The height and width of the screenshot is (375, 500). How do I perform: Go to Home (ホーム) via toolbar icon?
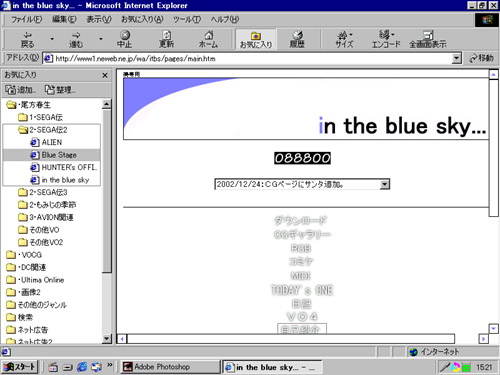(x=208, y=39)
